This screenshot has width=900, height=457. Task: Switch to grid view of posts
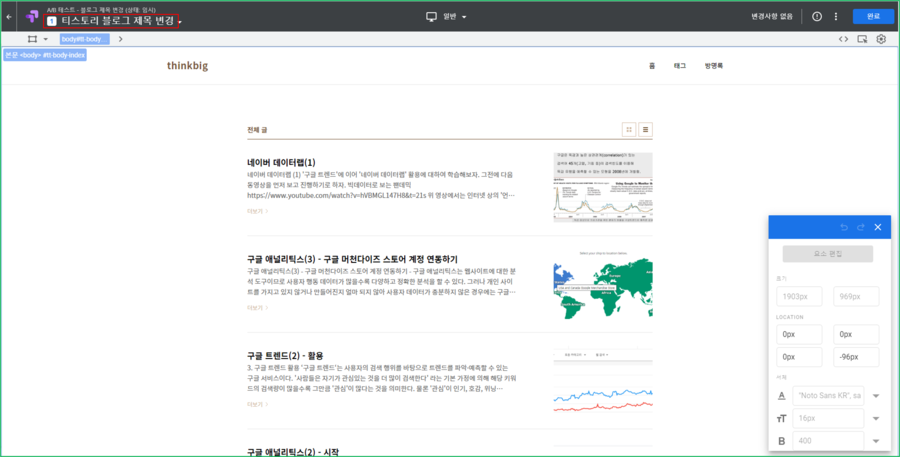click(629, 130)
